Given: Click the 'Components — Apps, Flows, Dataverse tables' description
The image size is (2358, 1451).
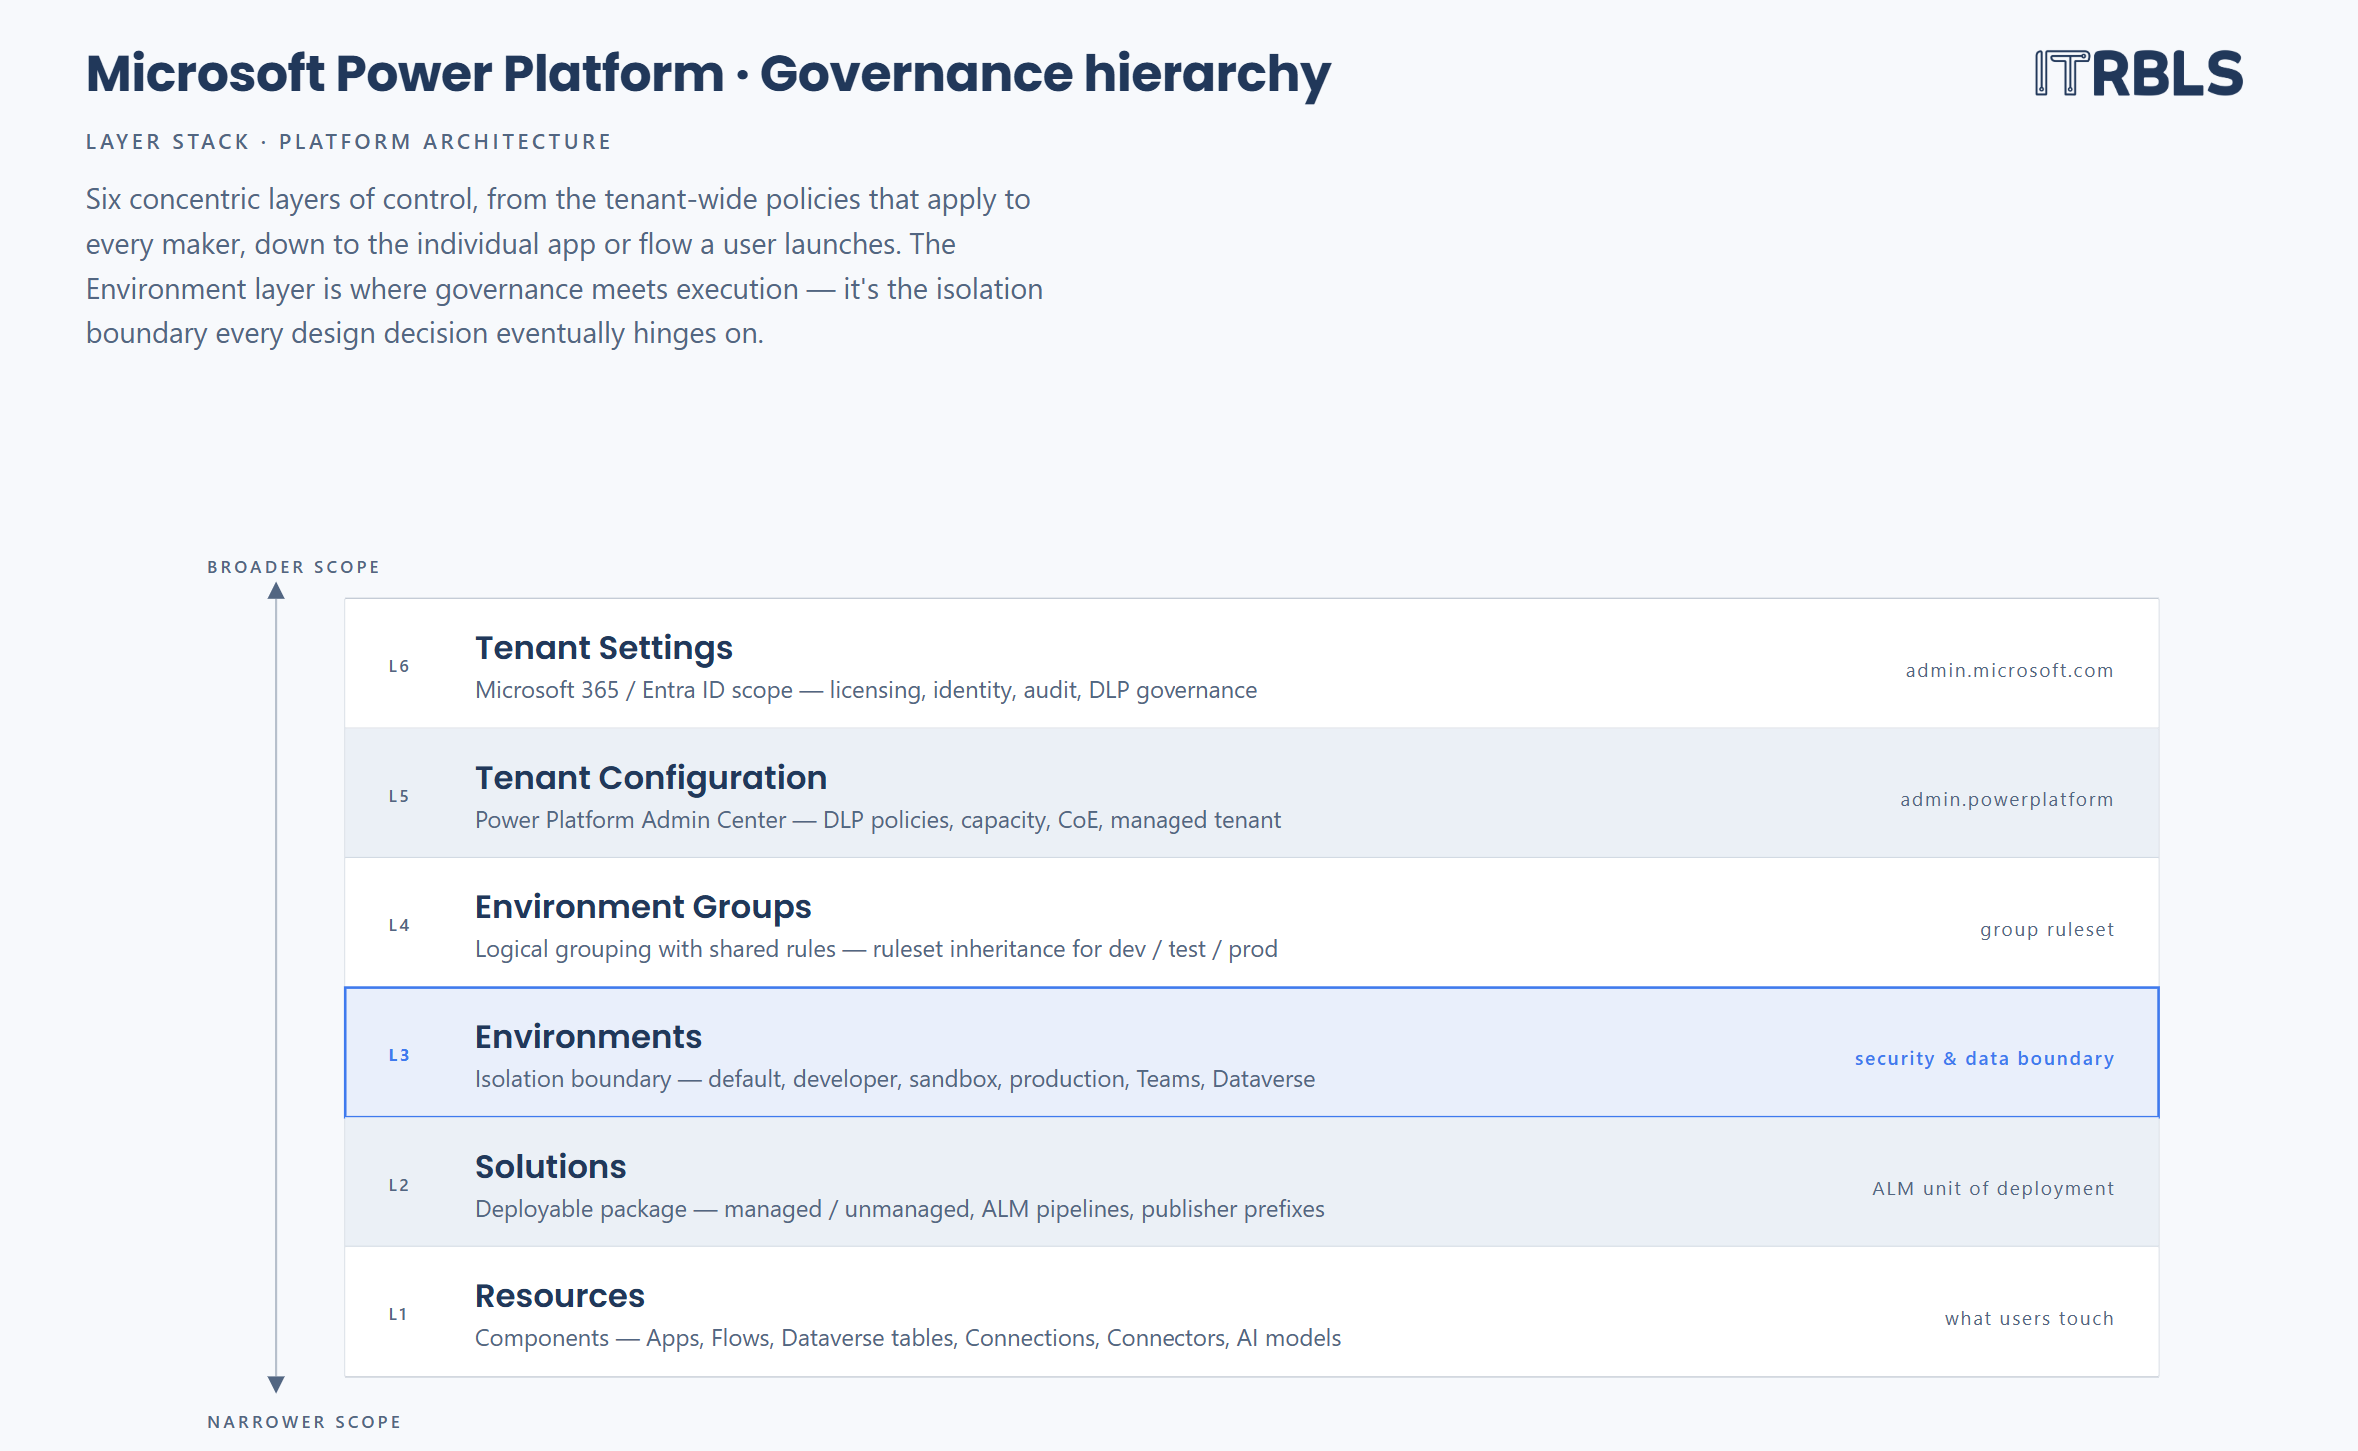Looking at the screenshot, I should [908, 1338].
